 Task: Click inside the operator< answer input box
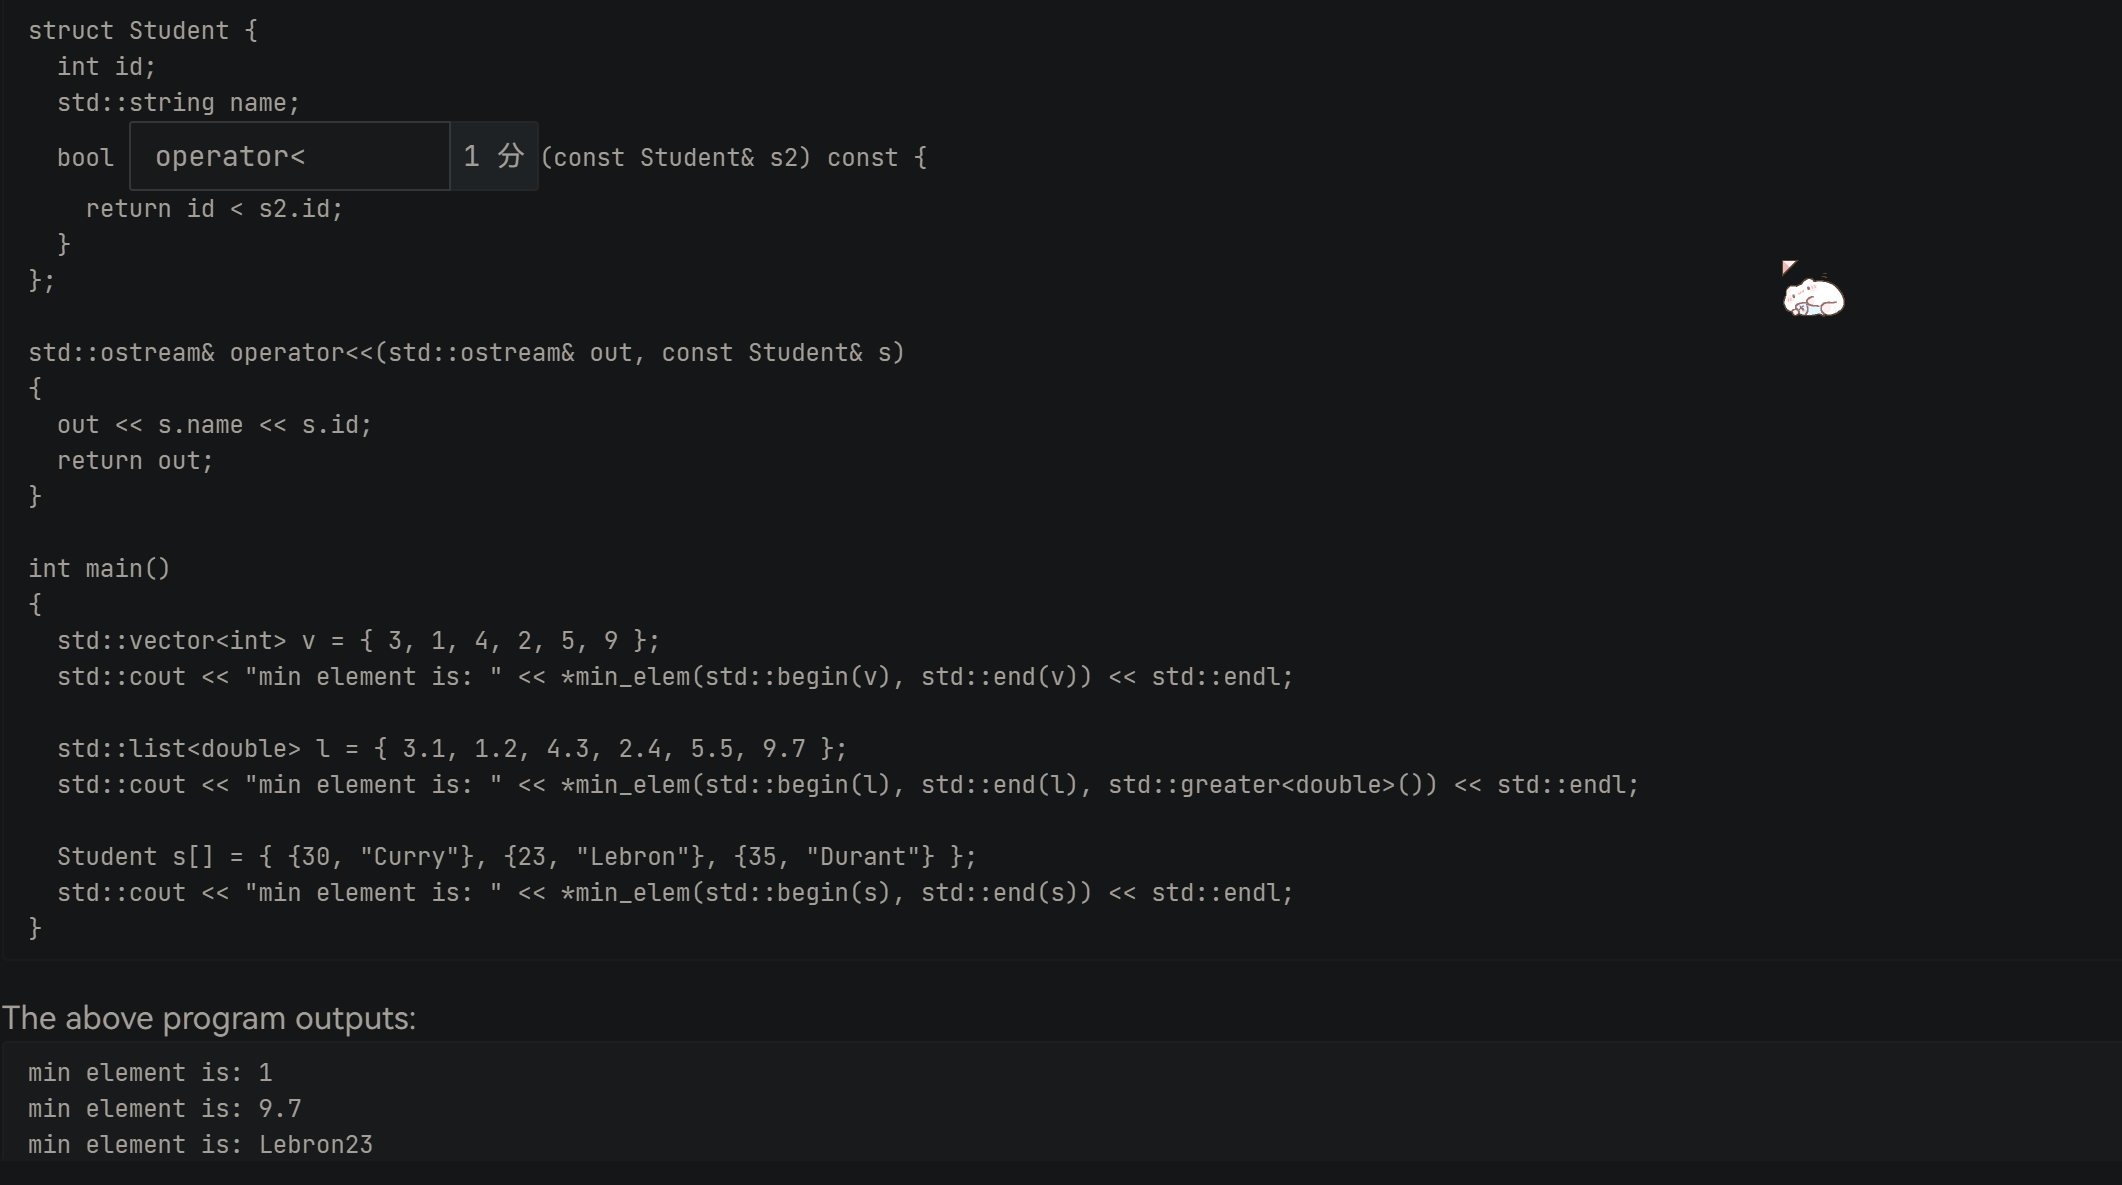tap(290, 157)
